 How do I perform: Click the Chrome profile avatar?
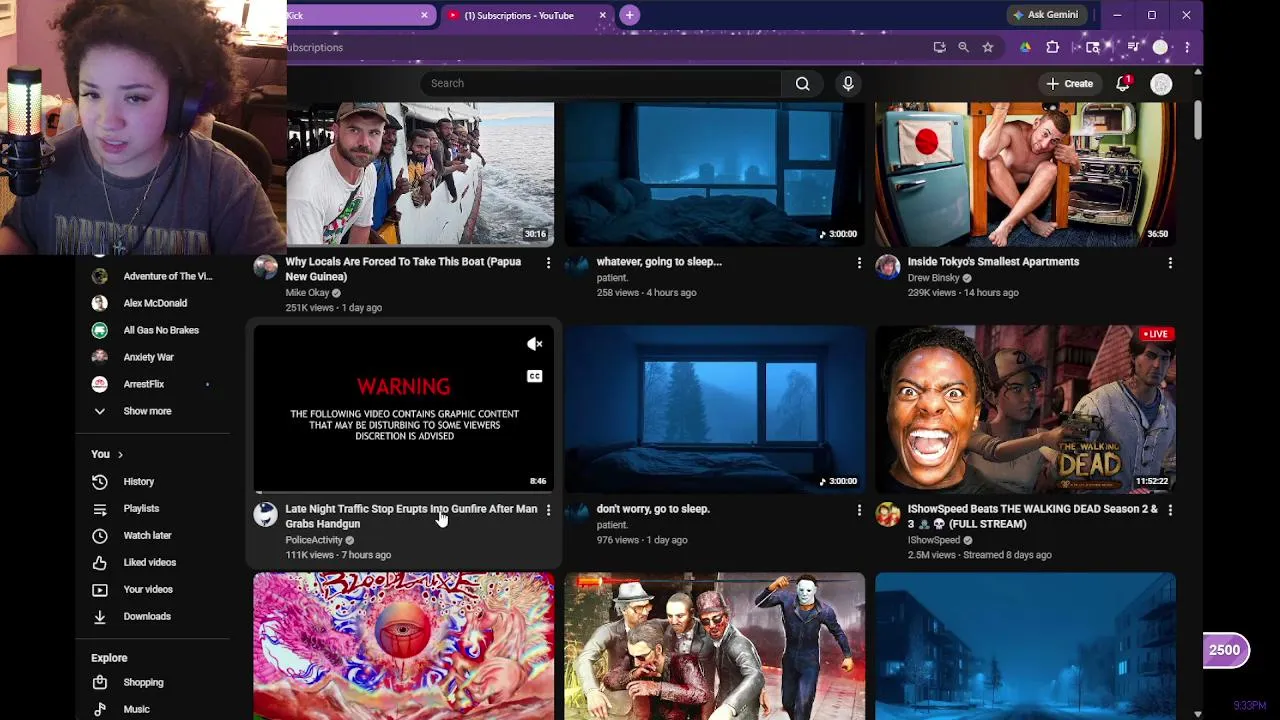click(x=1160, y=47)
